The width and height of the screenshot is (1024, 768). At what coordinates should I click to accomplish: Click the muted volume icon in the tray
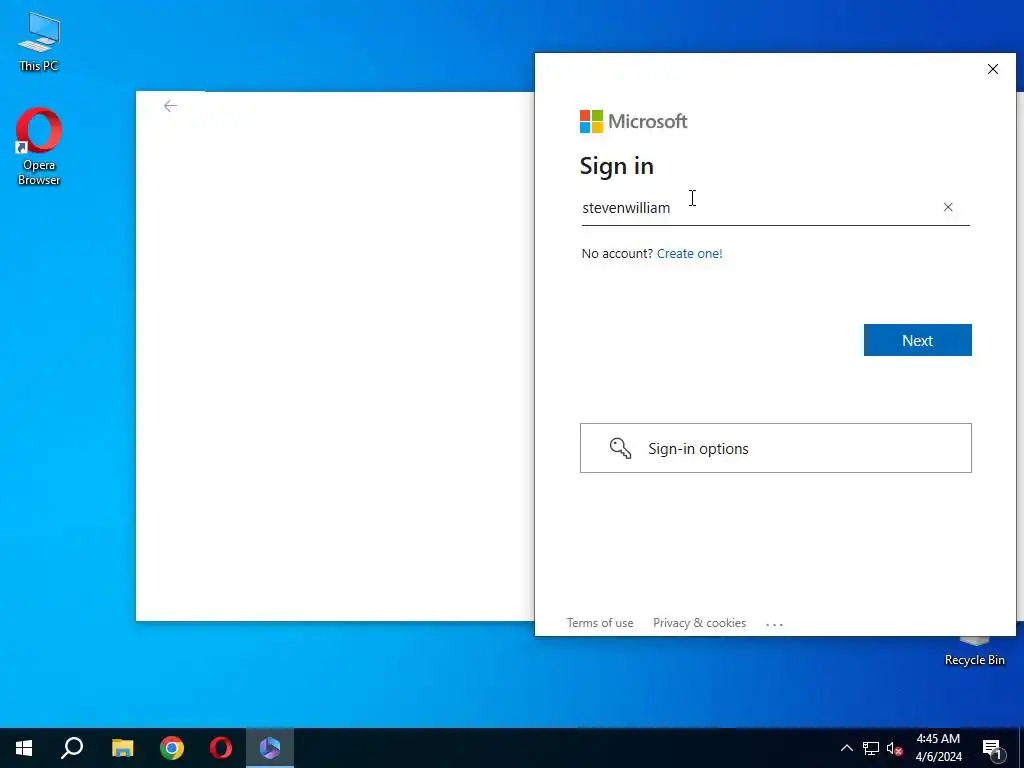pos(895,748)
